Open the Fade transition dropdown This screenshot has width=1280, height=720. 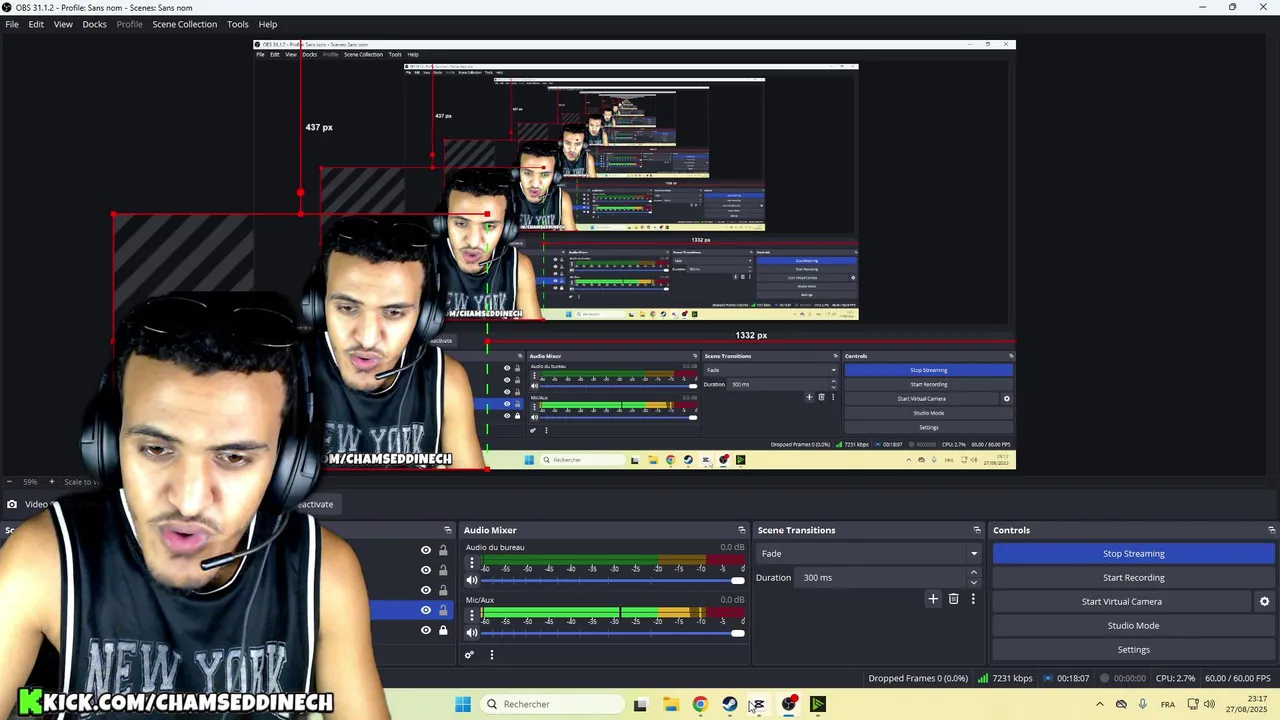tap(869, 554)
